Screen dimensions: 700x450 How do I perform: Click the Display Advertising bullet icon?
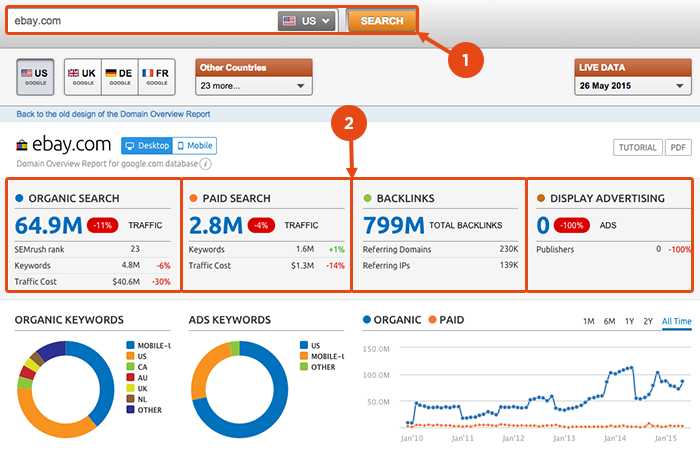(540, 198)
